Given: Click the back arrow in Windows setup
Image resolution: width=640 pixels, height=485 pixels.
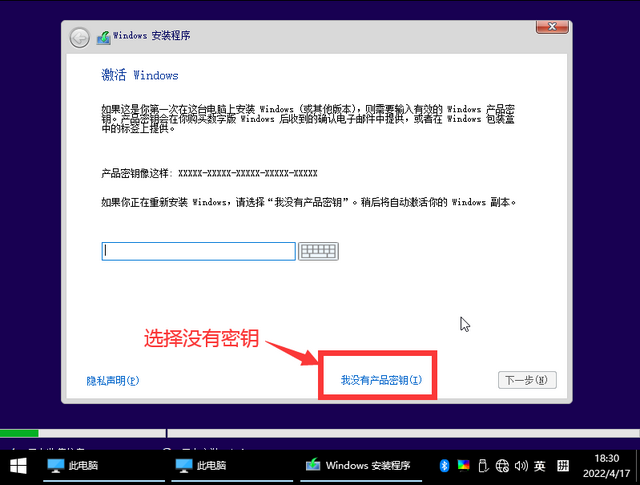Looking at the screenshot, I should (79, 38).
